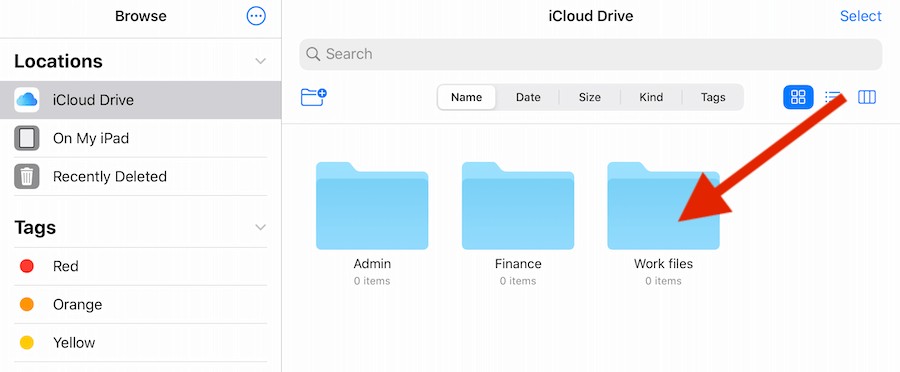Switch to icon grid view
The image size is (900, 372).
pos(798,97)
